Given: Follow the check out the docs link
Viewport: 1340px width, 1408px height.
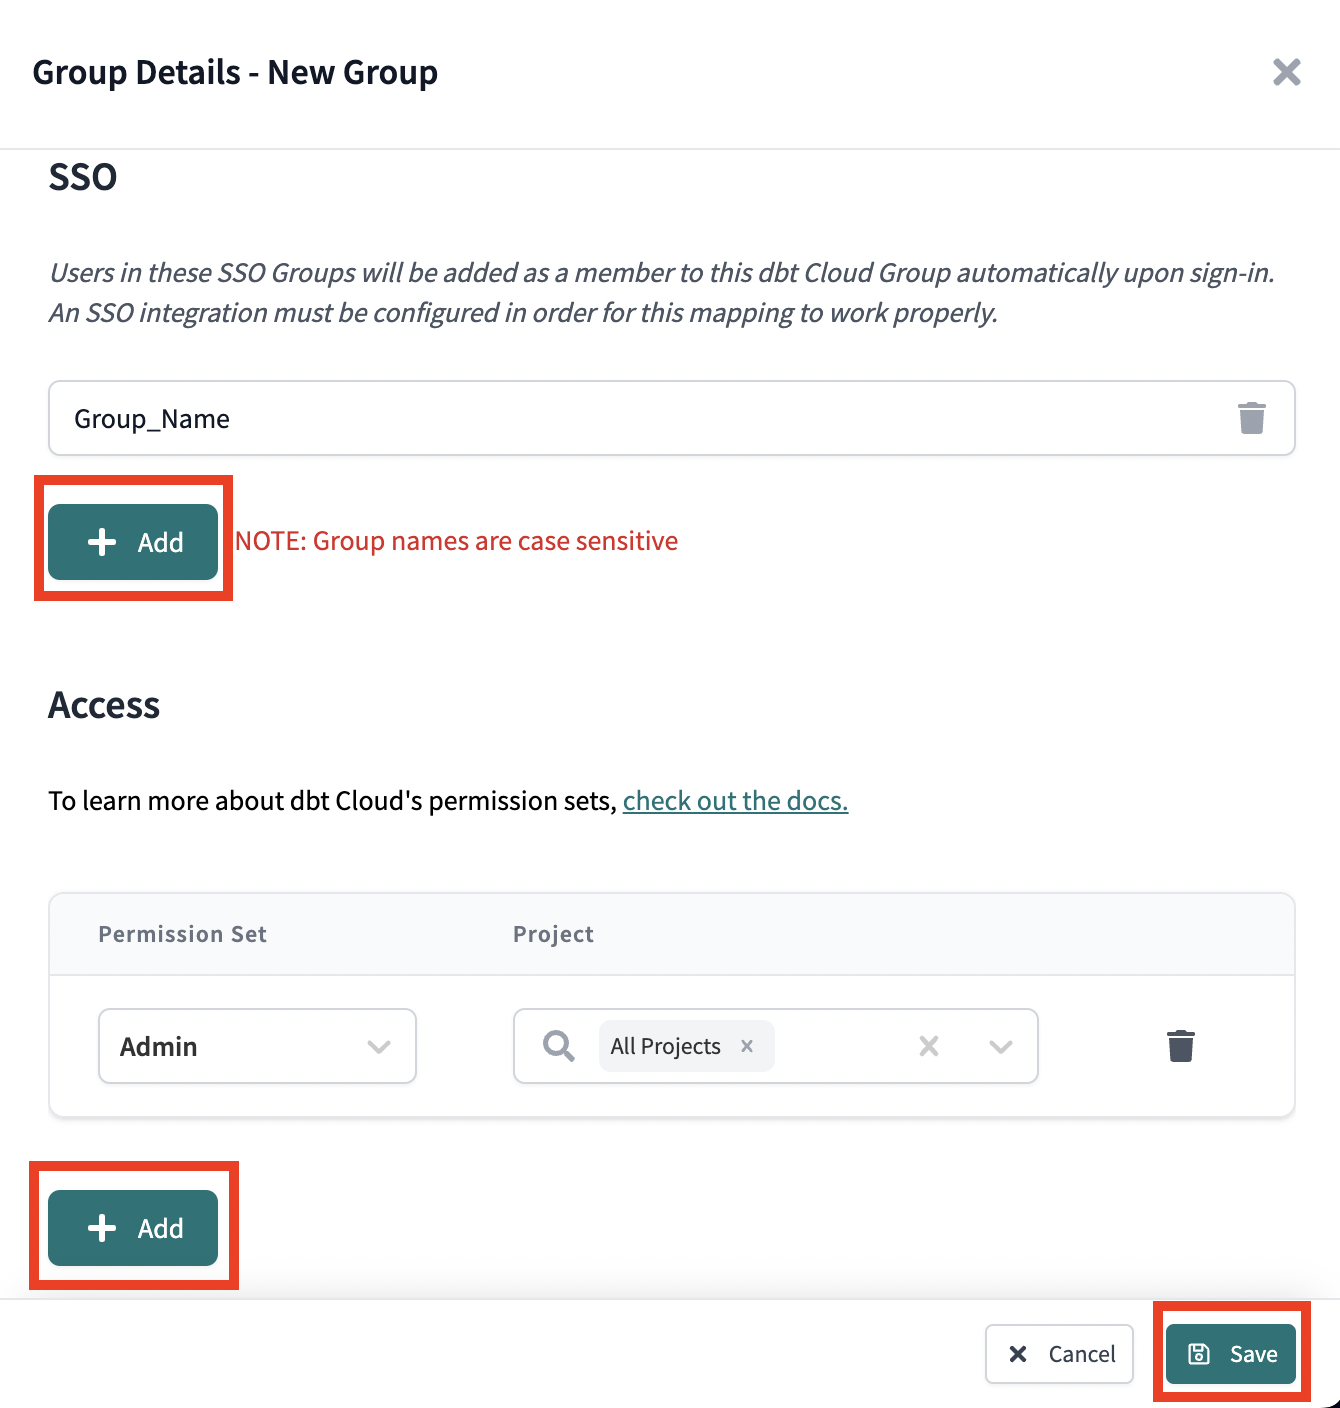Looking at the screenshot, I should (x=735, y=800).
